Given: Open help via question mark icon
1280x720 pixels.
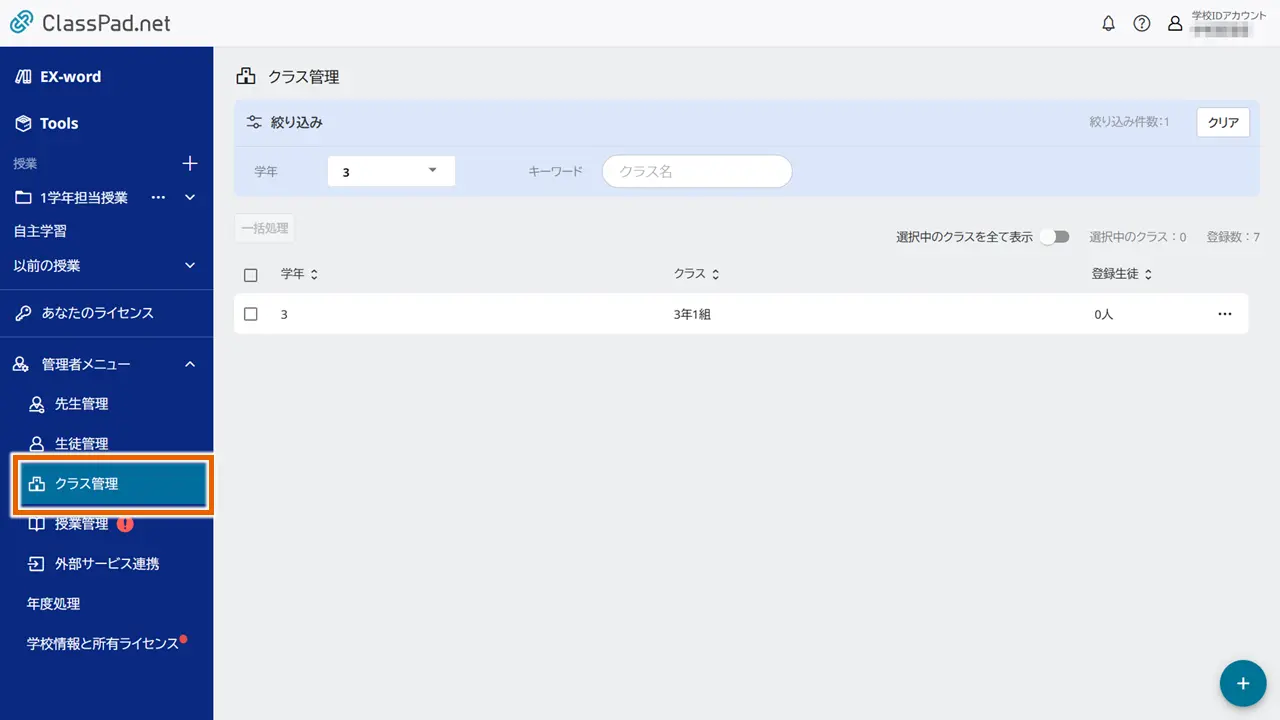Looking at the screenshot, I should [x=1141, y=24].
